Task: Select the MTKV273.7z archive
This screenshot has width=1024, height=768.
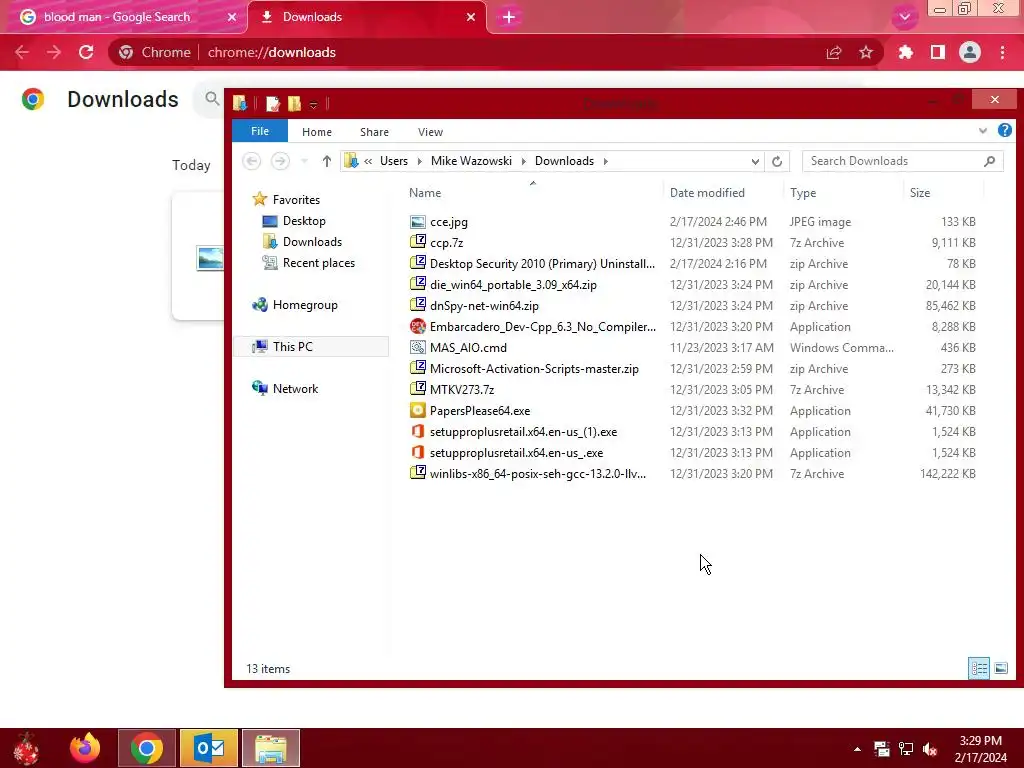Action: (462, 390)
